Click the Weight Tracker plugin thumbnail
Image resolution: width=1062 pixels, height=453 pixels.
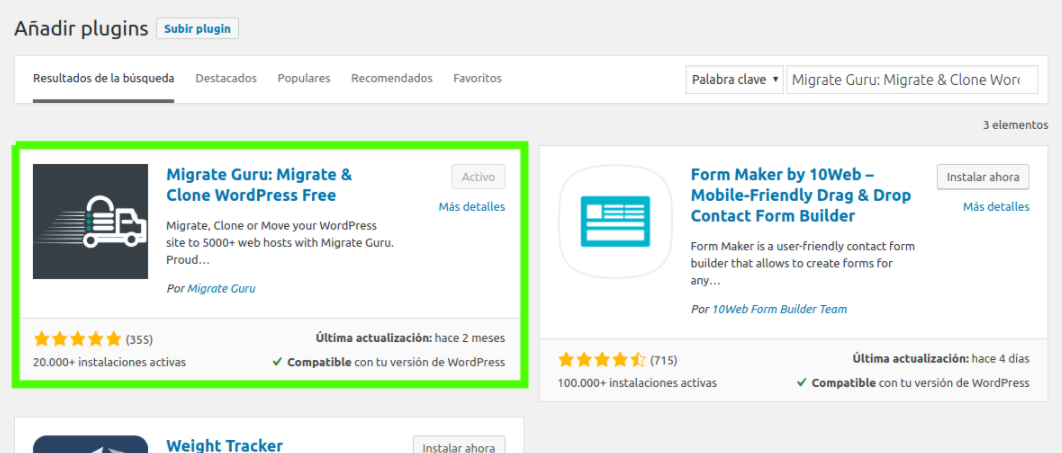pyautogui.click(x=90, y=444)
